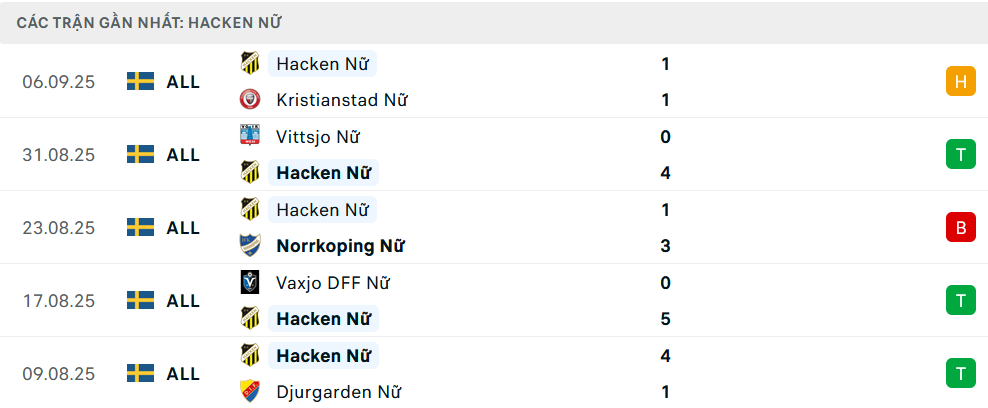Click Norrkoping Nữ team crest
988x408 pixels.
tap(250, 246)
